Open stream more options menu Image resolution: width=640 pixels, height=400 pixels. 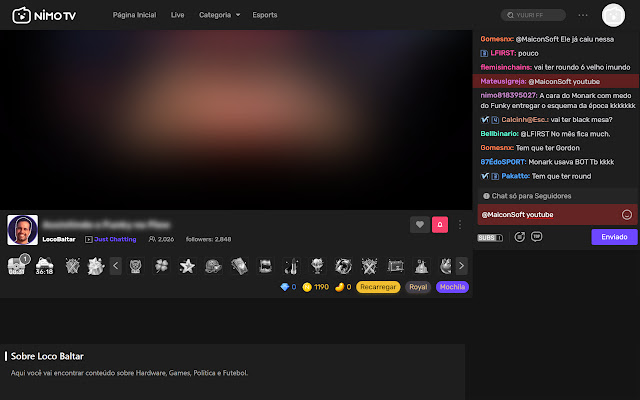pyautogui.click(x=459, y=225)
